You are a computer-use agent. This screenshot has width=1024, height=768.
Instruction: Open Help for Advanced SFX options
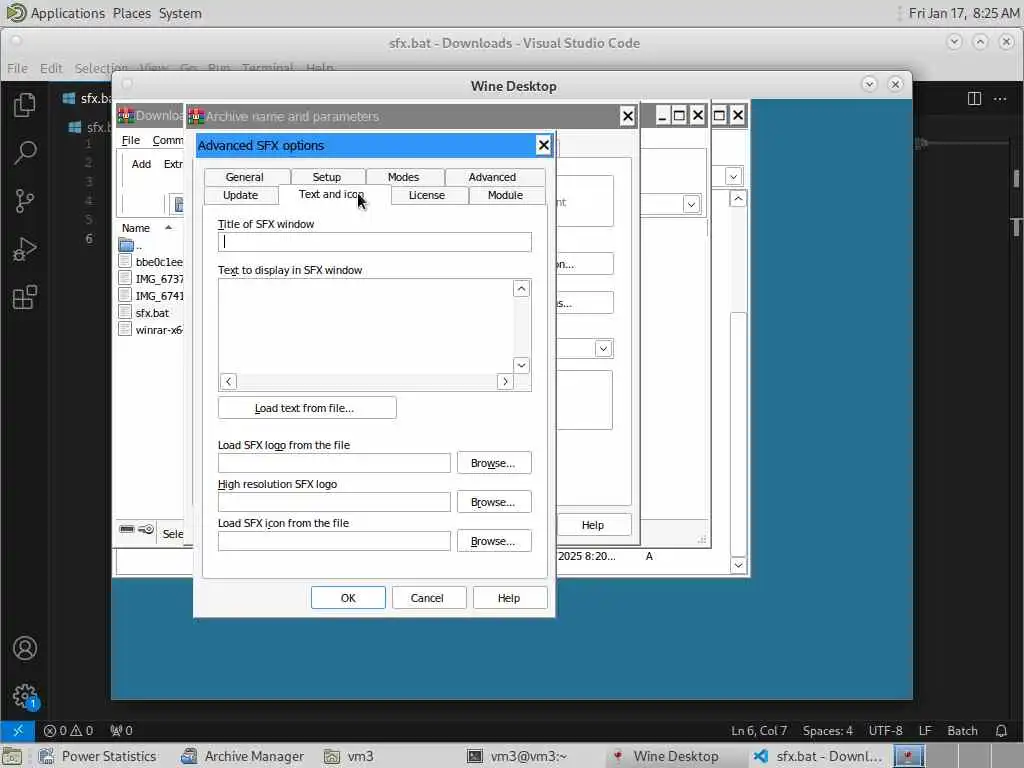tap(509, 598)
